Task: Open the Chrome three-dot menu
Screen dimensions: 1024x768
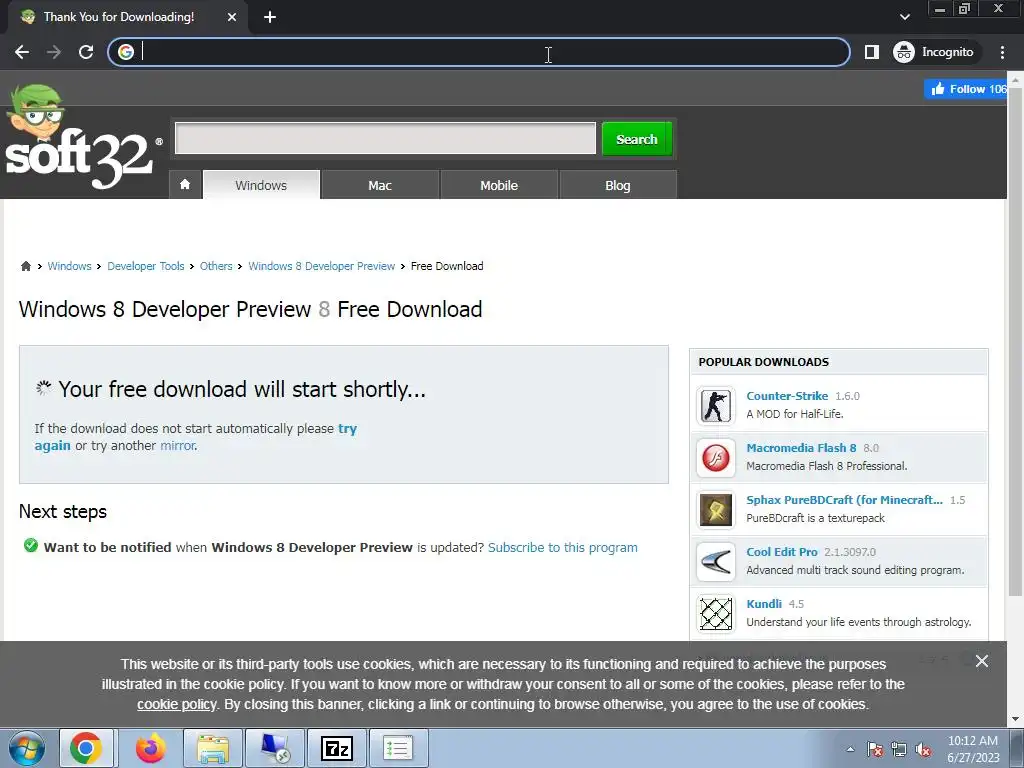Action: tap(1002, 52)
